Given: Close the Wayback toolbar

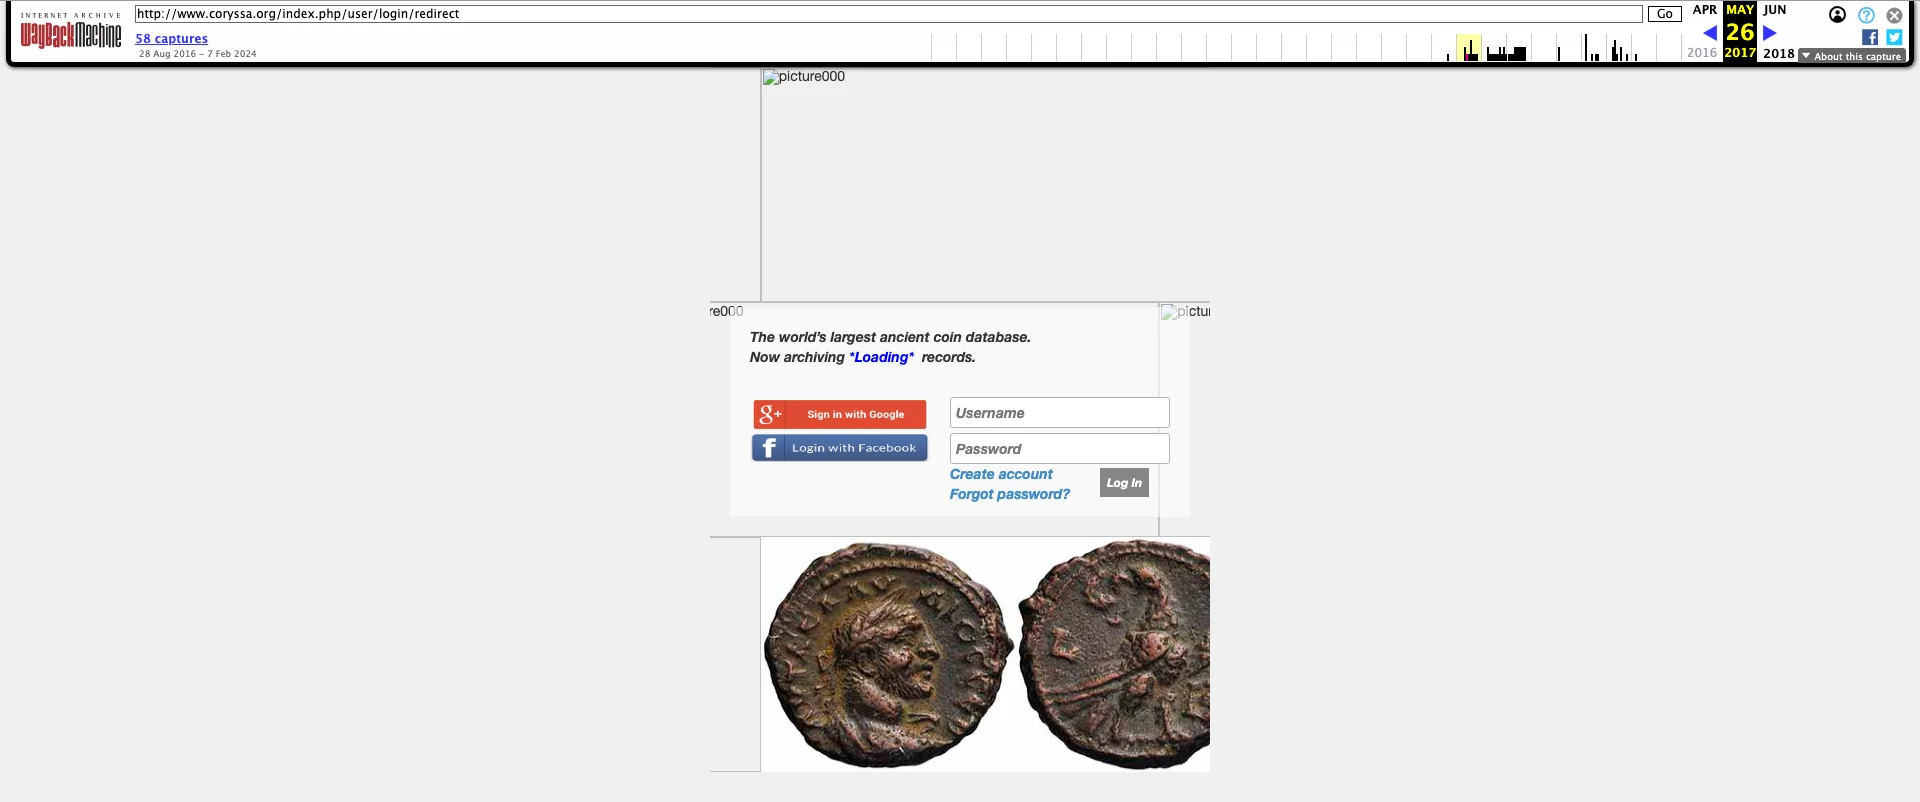Looking at the screenshot, I should (1894, 15).
